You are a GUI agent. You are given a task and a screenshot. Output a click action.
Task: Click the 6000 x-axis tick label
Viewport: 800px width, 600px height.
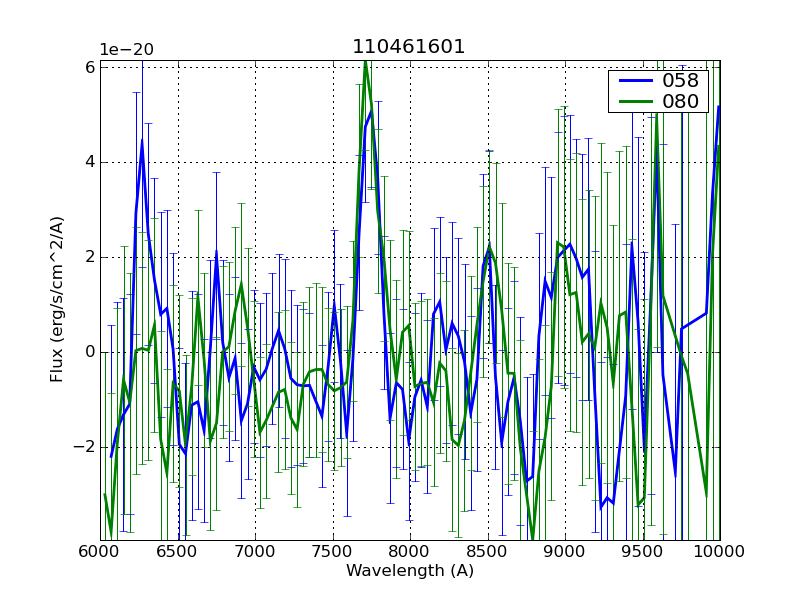tap(100, 552)
